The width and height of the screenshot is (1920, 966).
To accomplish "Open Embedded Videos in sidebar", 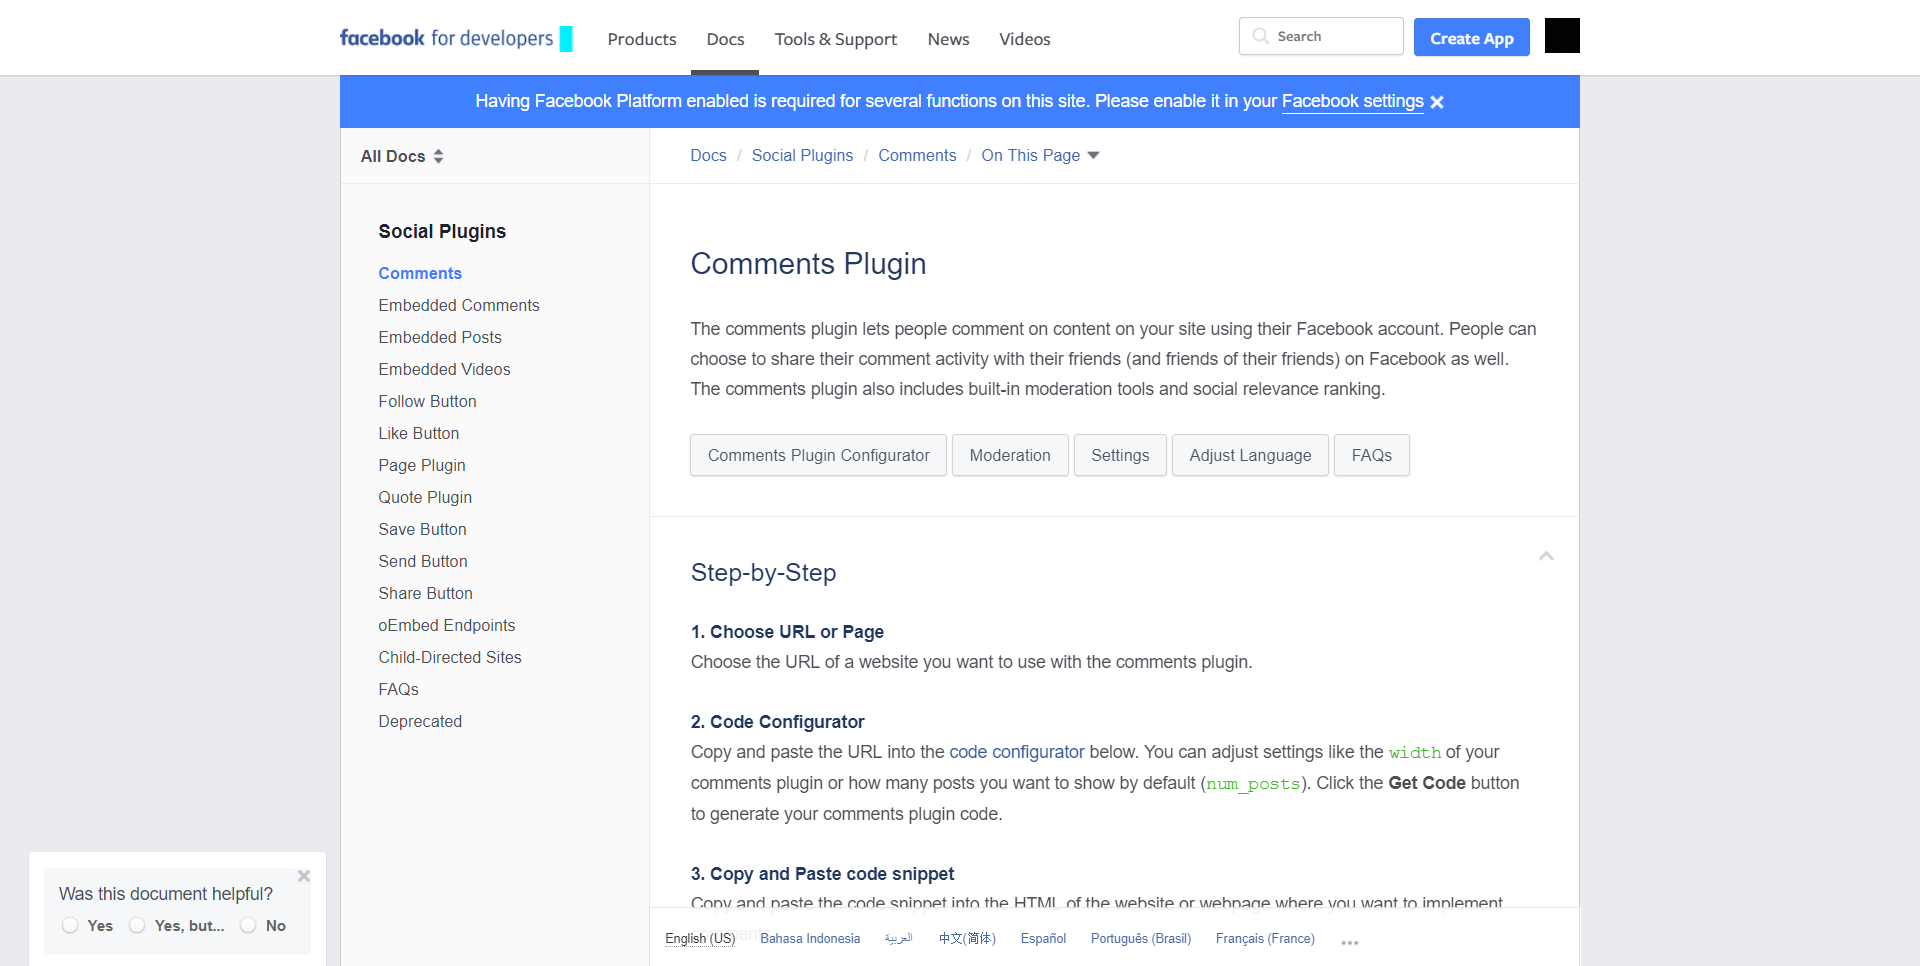I will [x=444, y=369].
